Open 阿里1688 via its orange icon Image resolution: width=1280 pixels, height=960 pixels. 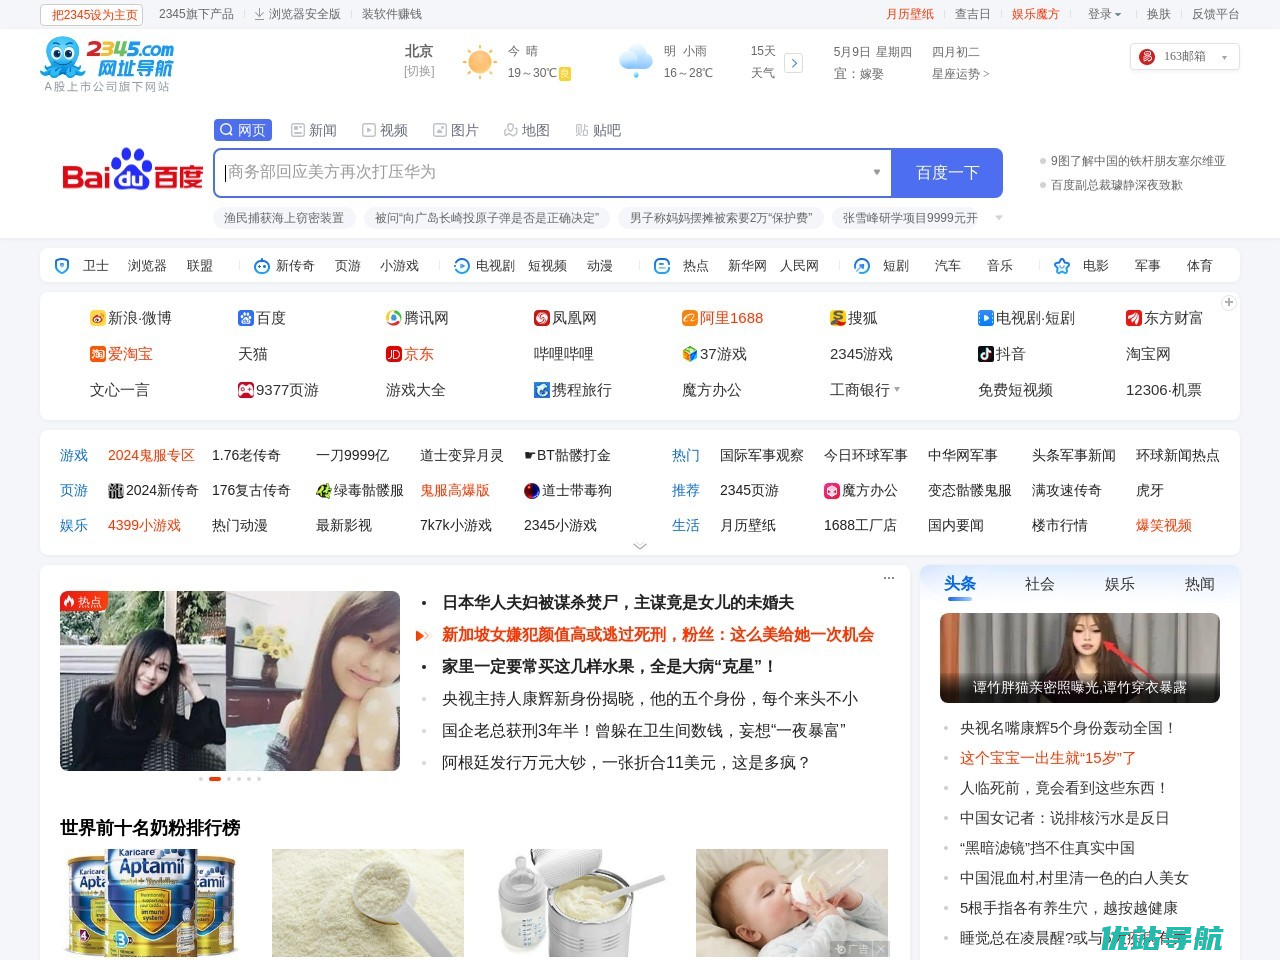[690, 318]
